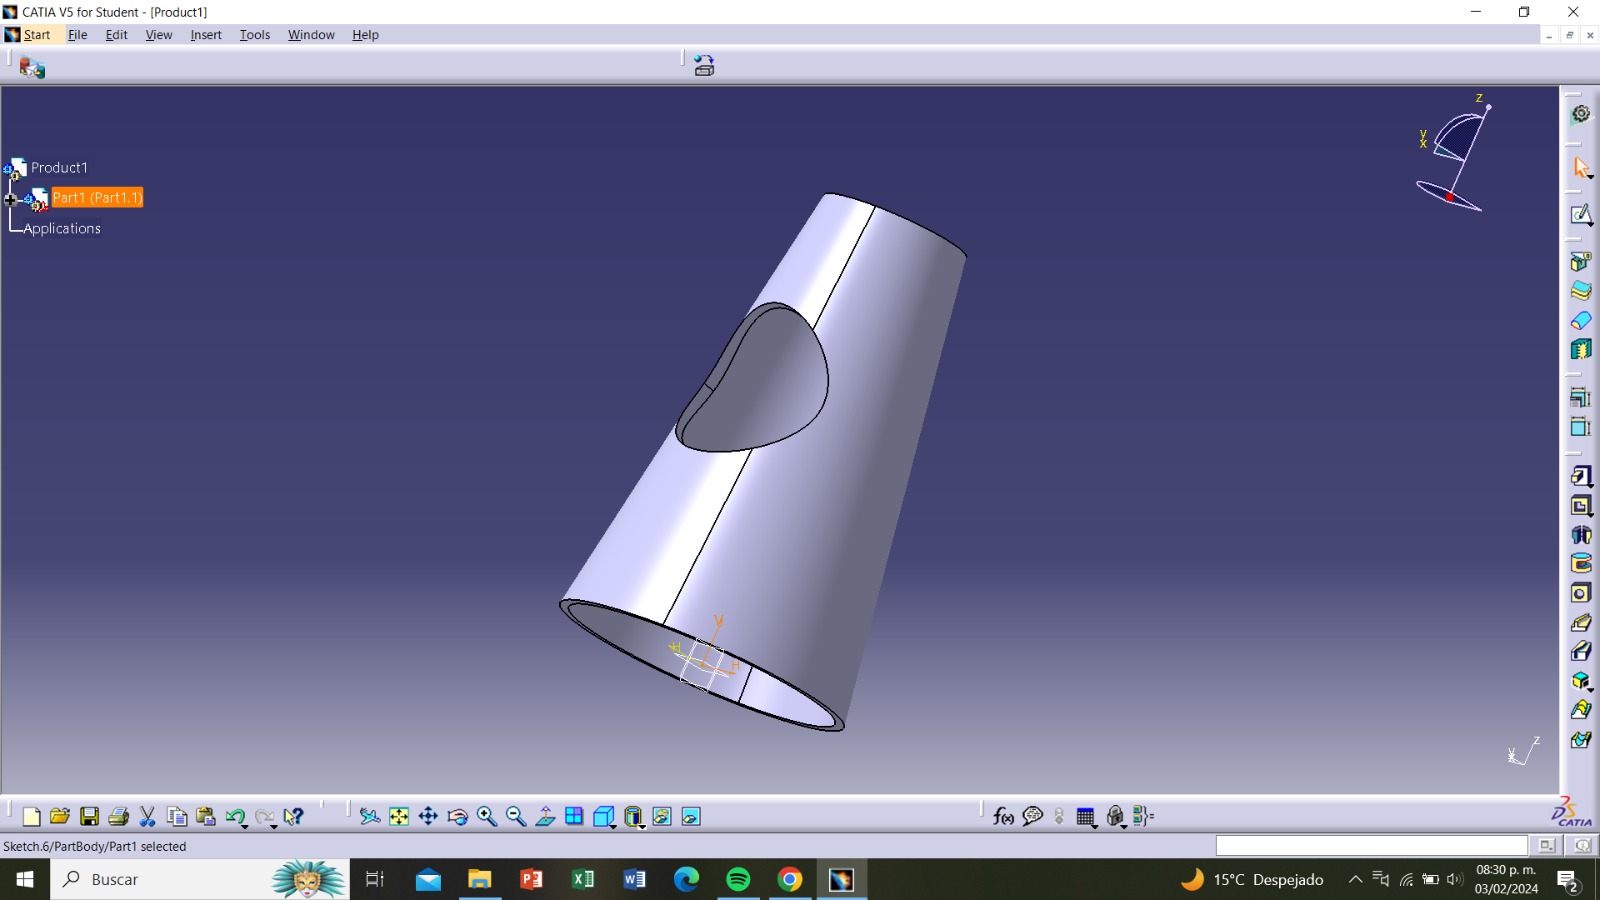
Task: Open the Equivalent Dimensions tool
Action: coord(1144,817)
